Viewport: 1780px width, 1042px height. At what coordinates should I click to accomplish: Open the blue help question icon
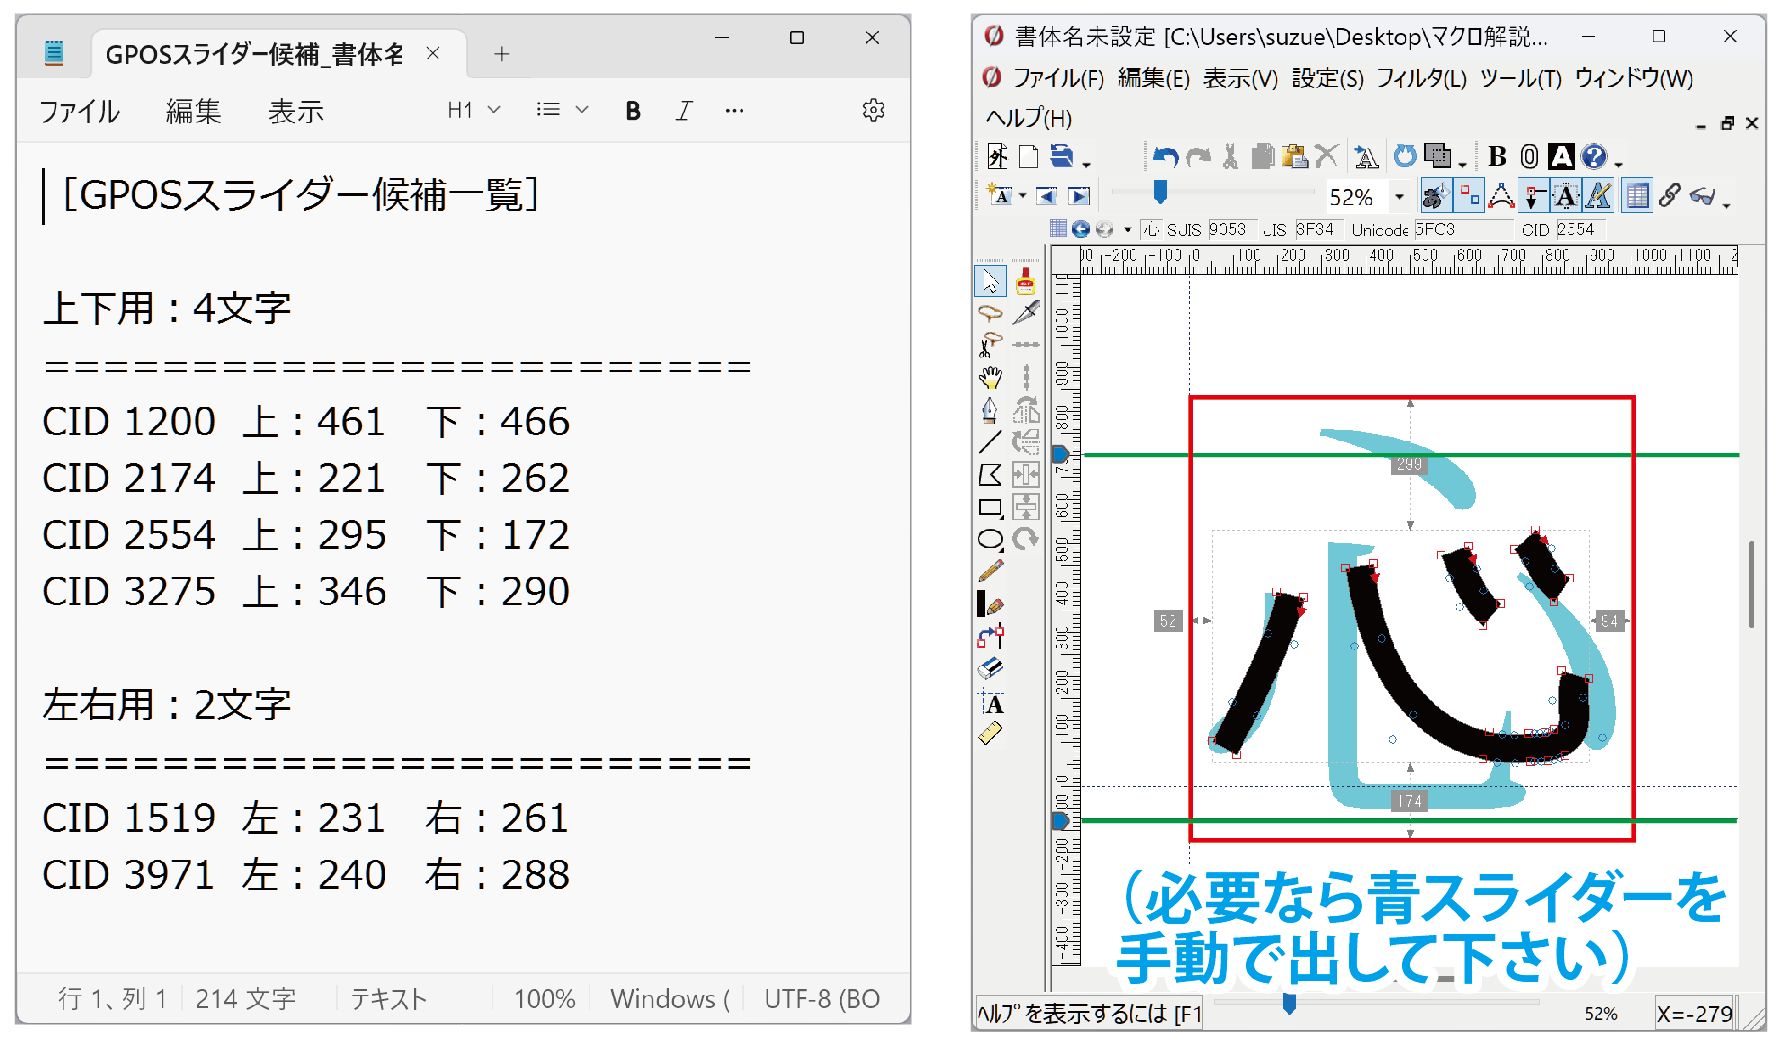[1594, 157]
